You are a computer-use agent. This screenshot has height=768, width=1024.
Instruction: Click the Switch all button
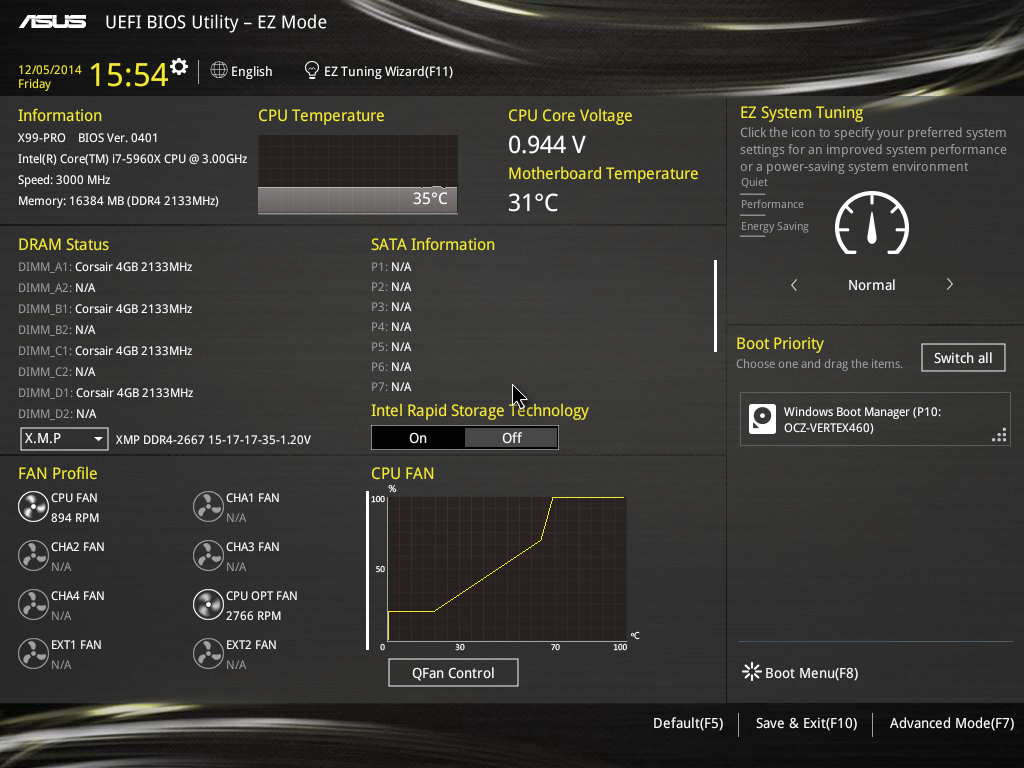click(x=963, y=358)
